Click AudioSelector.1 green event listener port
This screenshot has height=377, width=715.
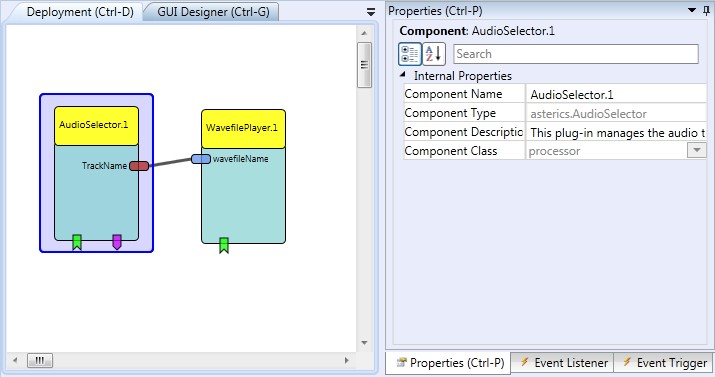coord(77,242)
